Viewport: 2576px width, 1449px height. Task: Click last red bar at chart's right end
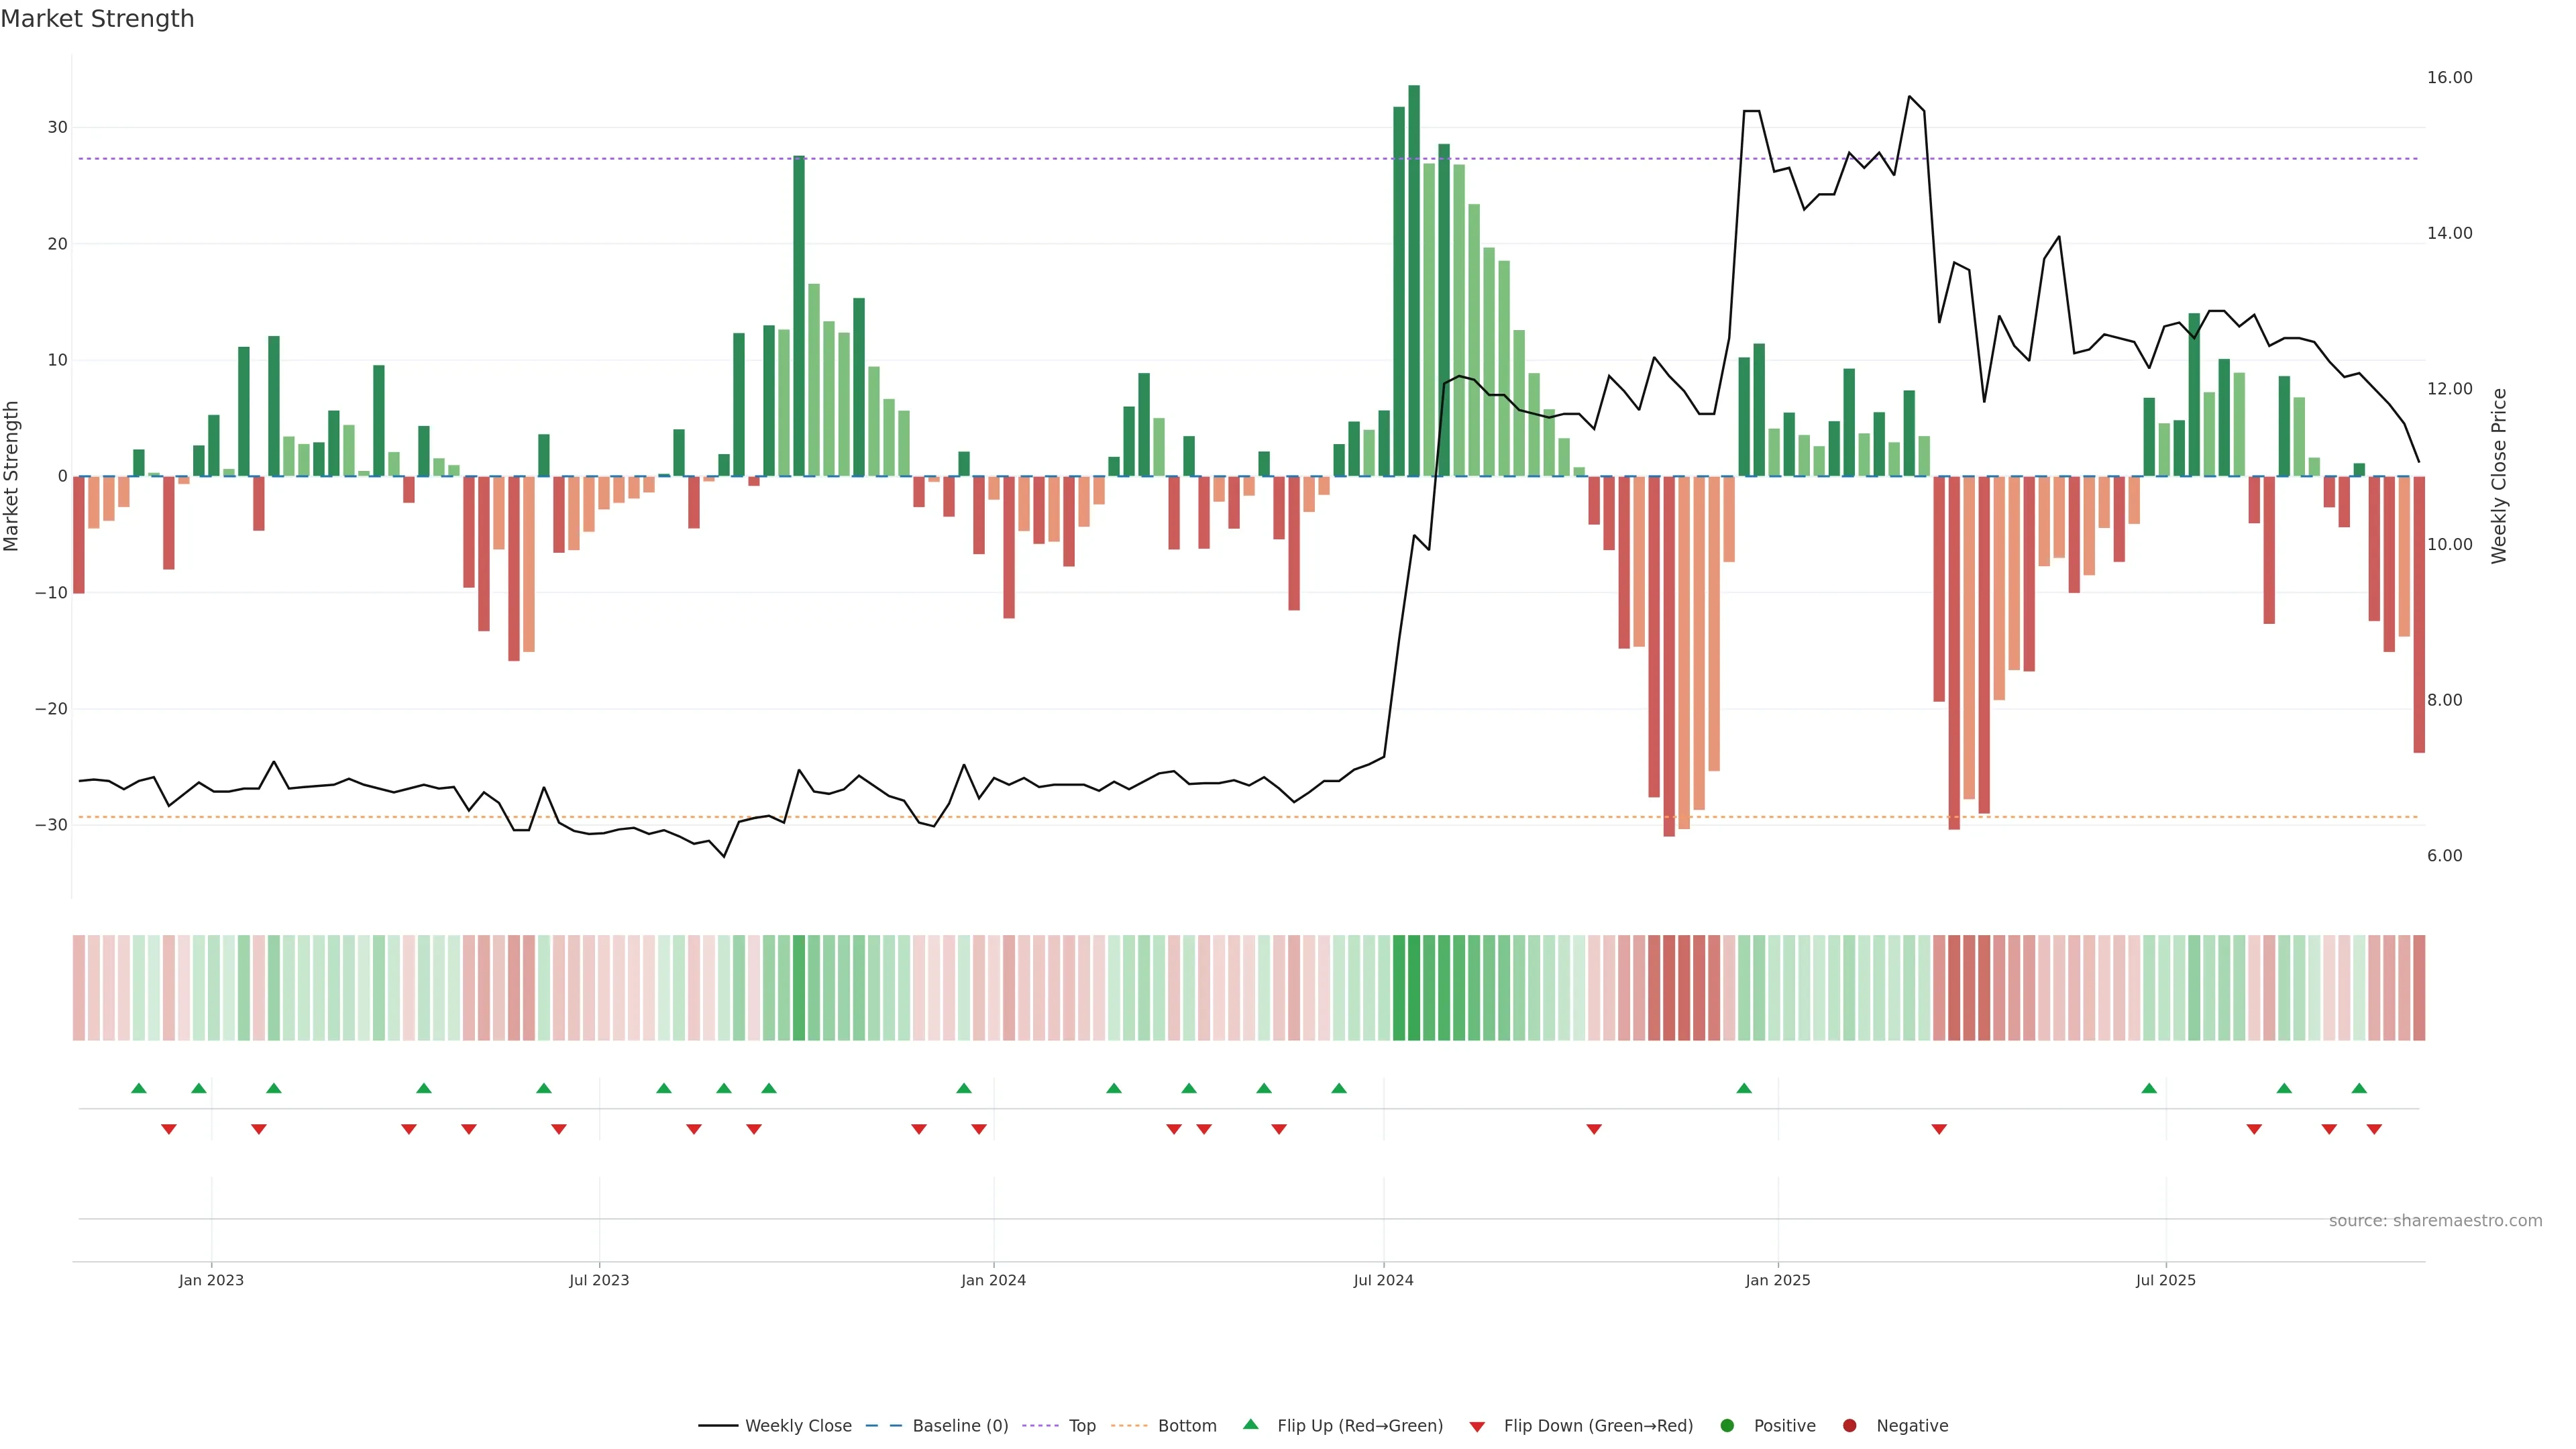click(2419, 614)
